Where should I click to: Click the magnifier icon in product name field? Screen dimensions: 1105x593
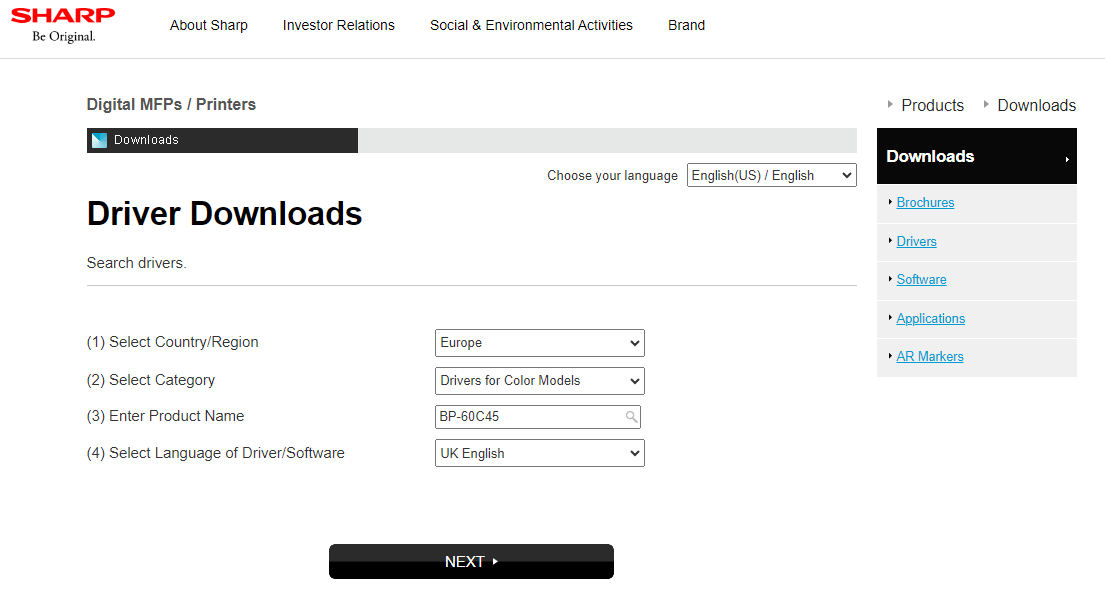632,417
